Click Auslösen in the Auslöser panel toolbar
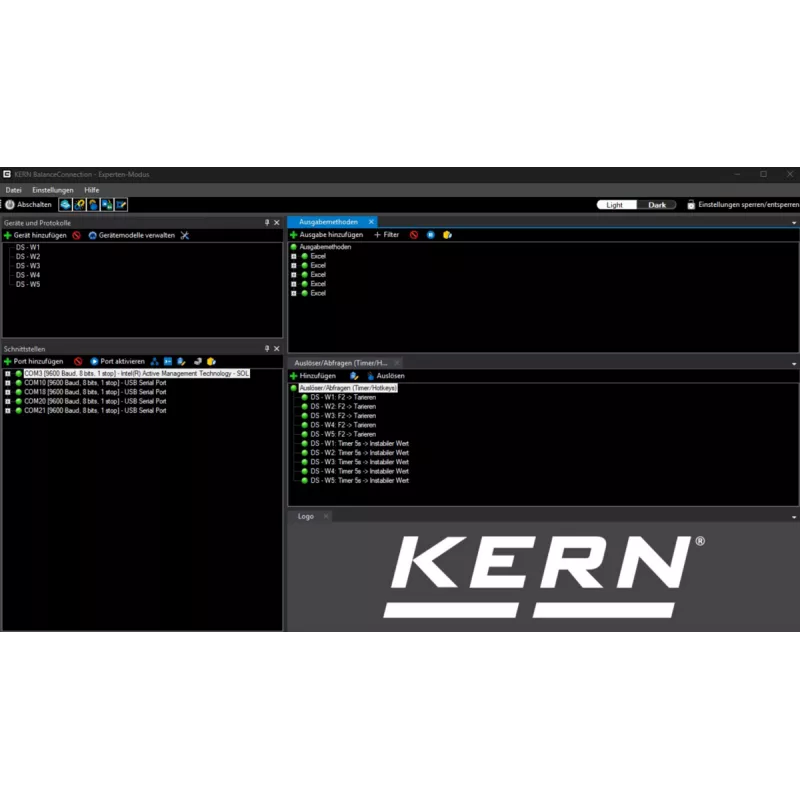Screen dimensions: 800x800 pyautogui.click(x=390, y=375)
